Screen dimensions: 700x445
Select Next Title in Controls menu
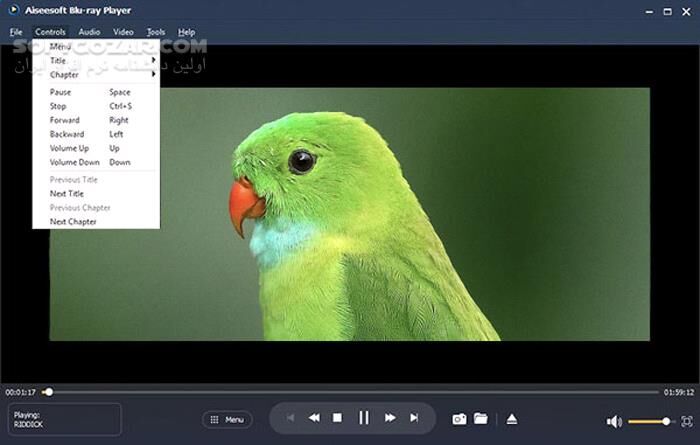[x=67, y=194]
